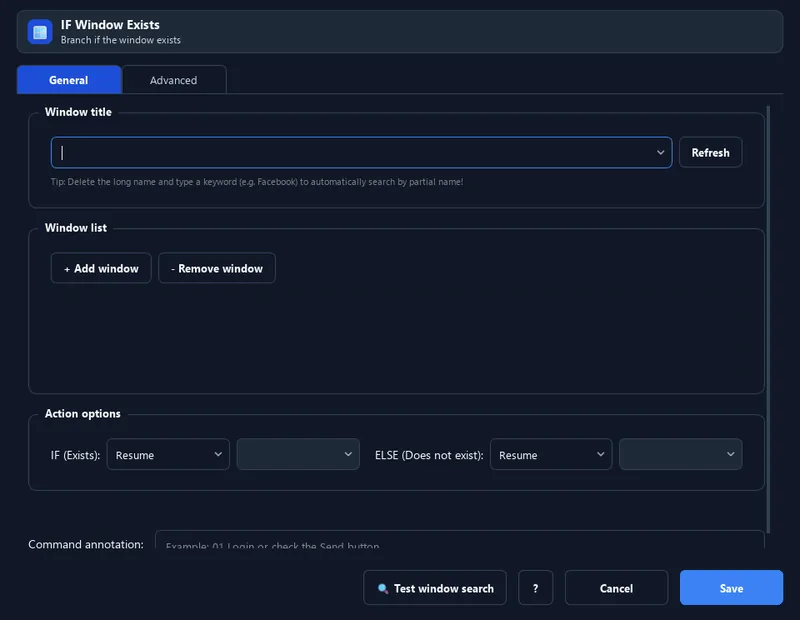Click the Remove window button
Screen dimensions: 800x620
point(217,268)
